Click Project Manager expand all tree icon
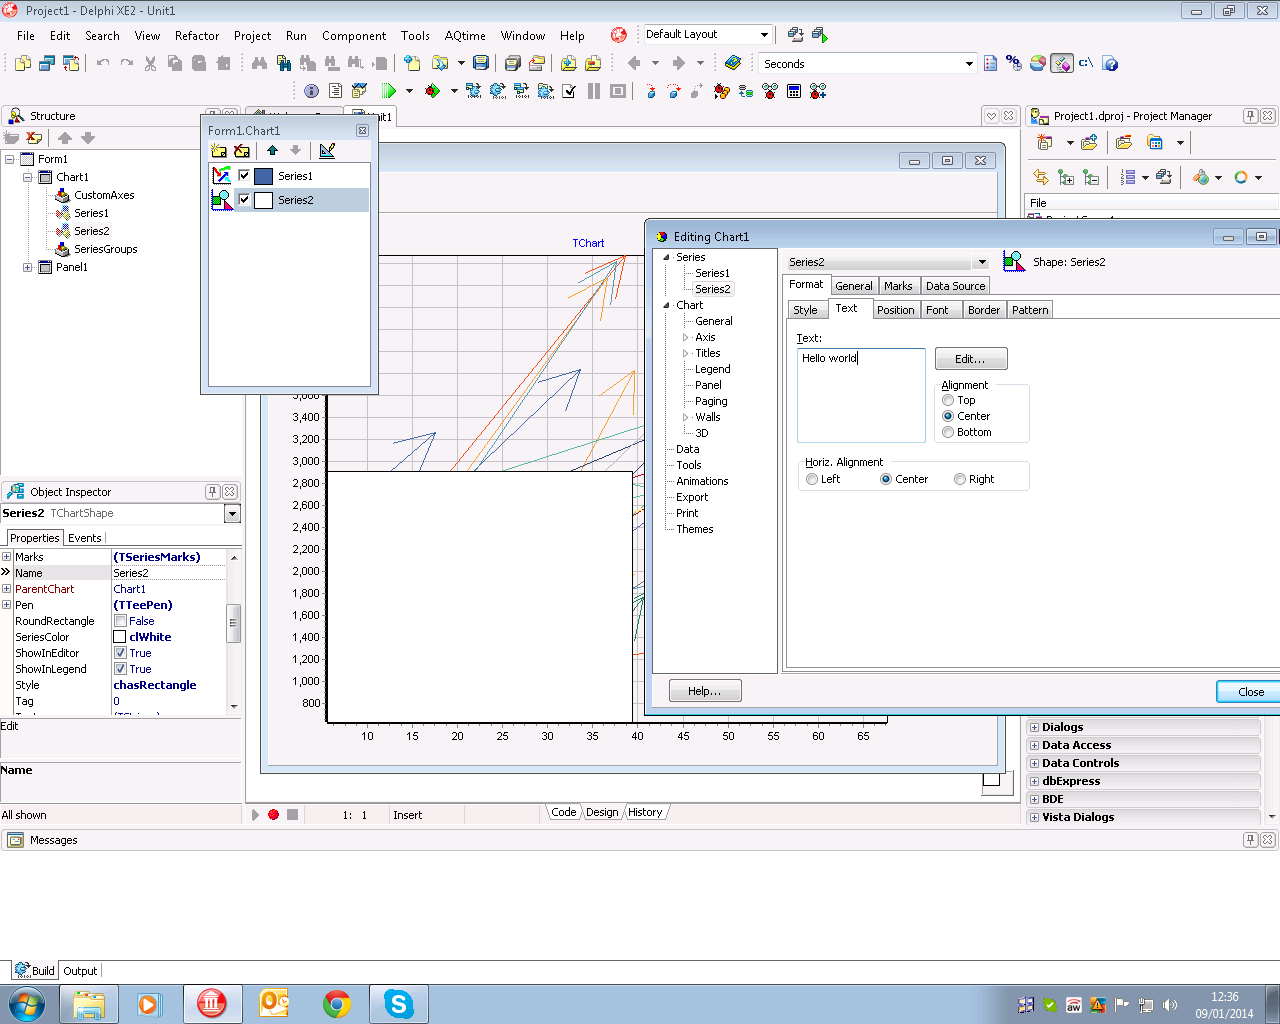The width and height of the screenshot is (1280, 1024). pyautogui.click(x=1066, y=177)
